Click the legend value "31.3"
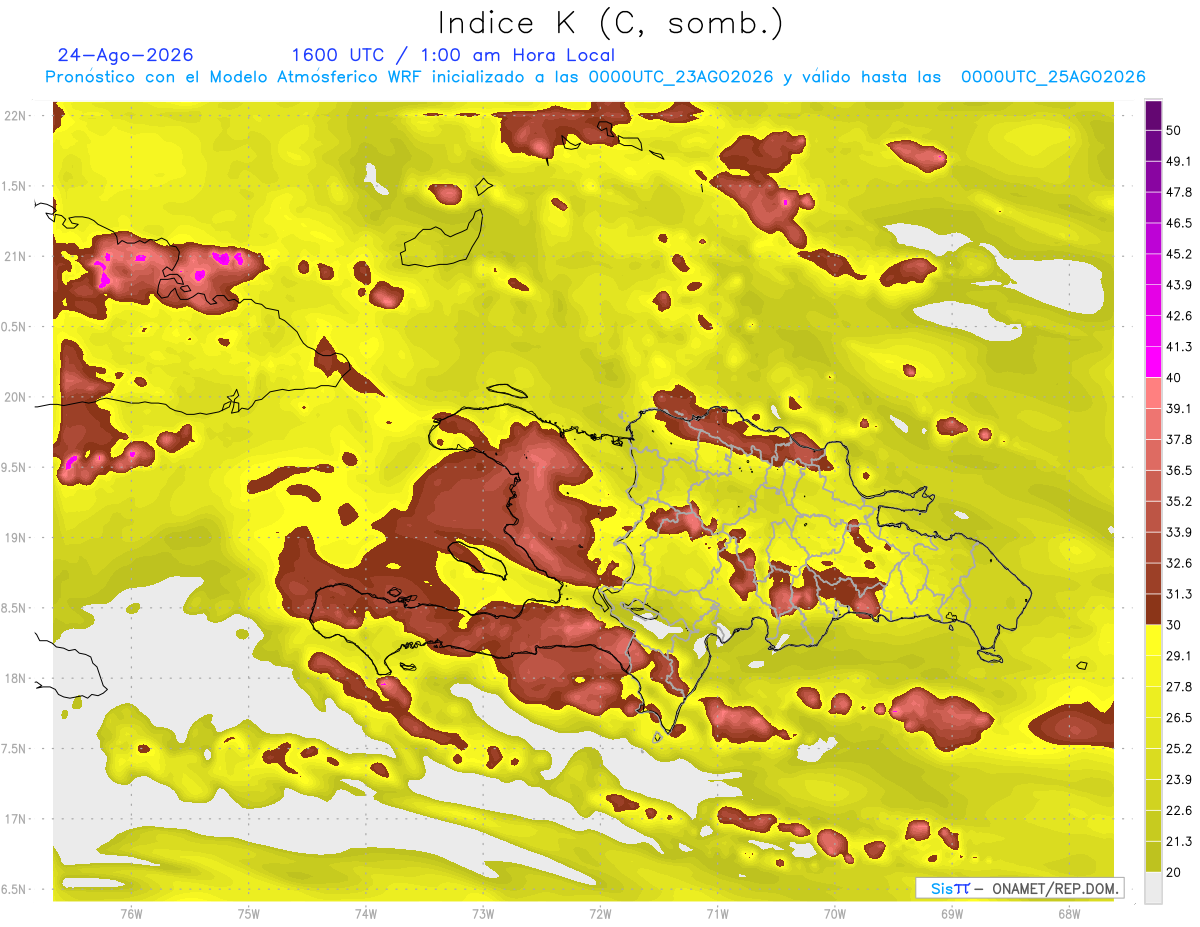This screenshot has height=927, width=1200. pyautogui.click(x=1178, y=594)
